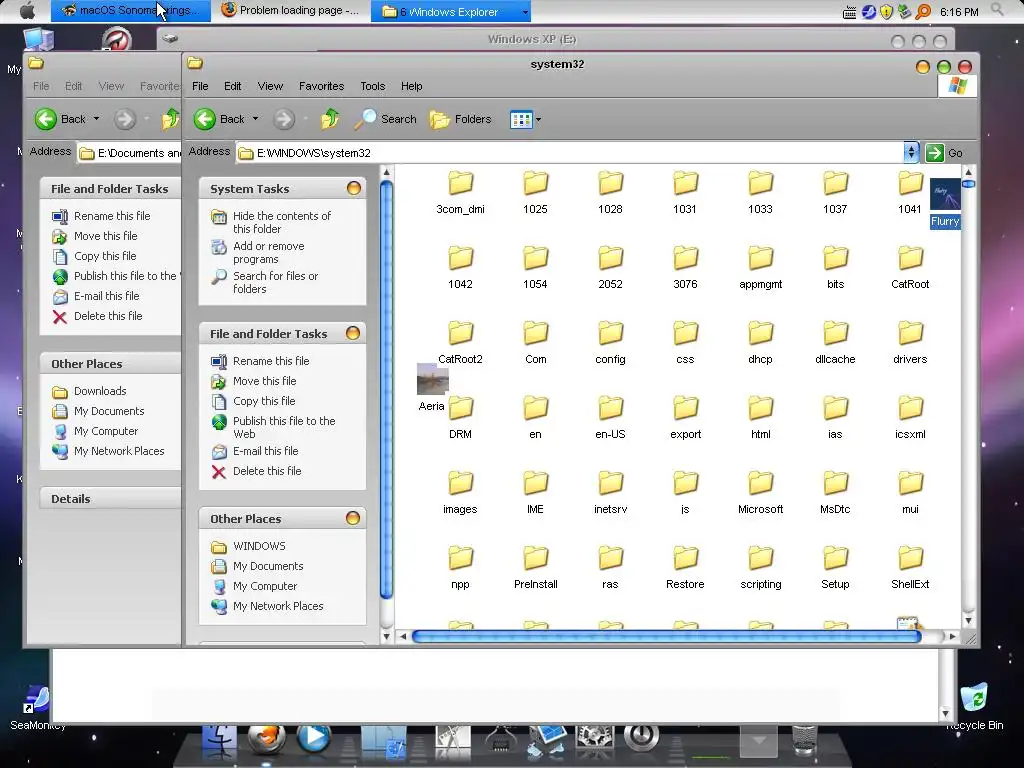
Task: Open the Edit menu in system32 window
Action: click(232, 86)
